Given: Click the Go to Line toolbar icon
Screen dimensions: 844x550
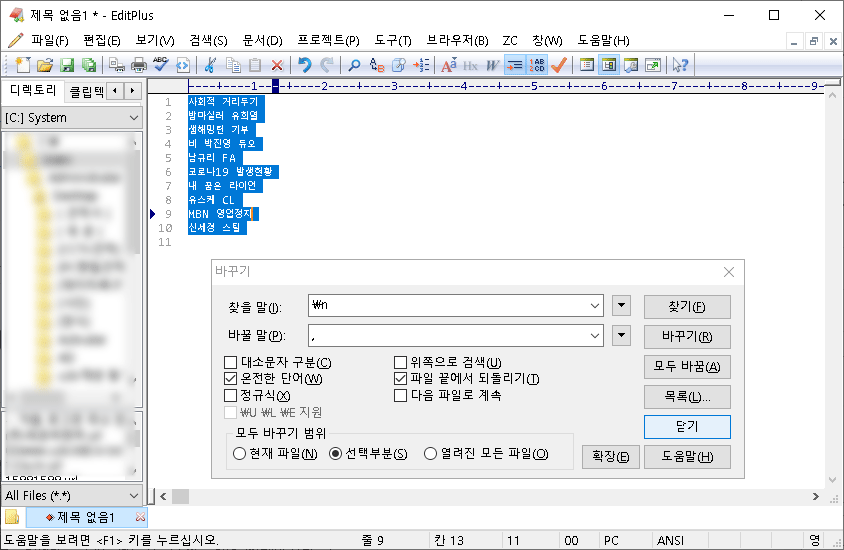Looking at the screenshot, I should click(421, 65).
